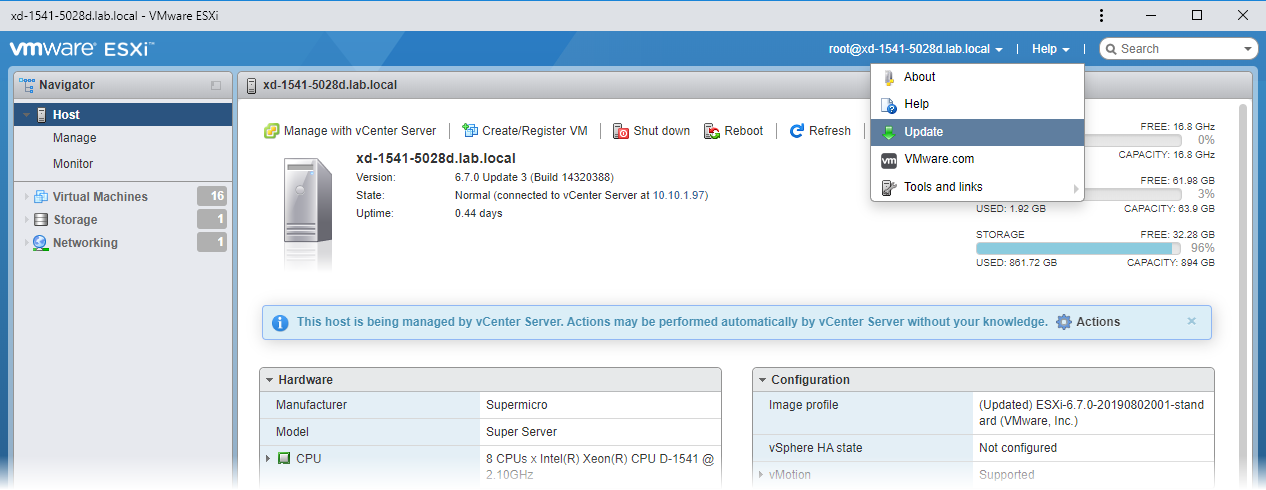Click the blue Refresh icon

[x=797, y=131]
